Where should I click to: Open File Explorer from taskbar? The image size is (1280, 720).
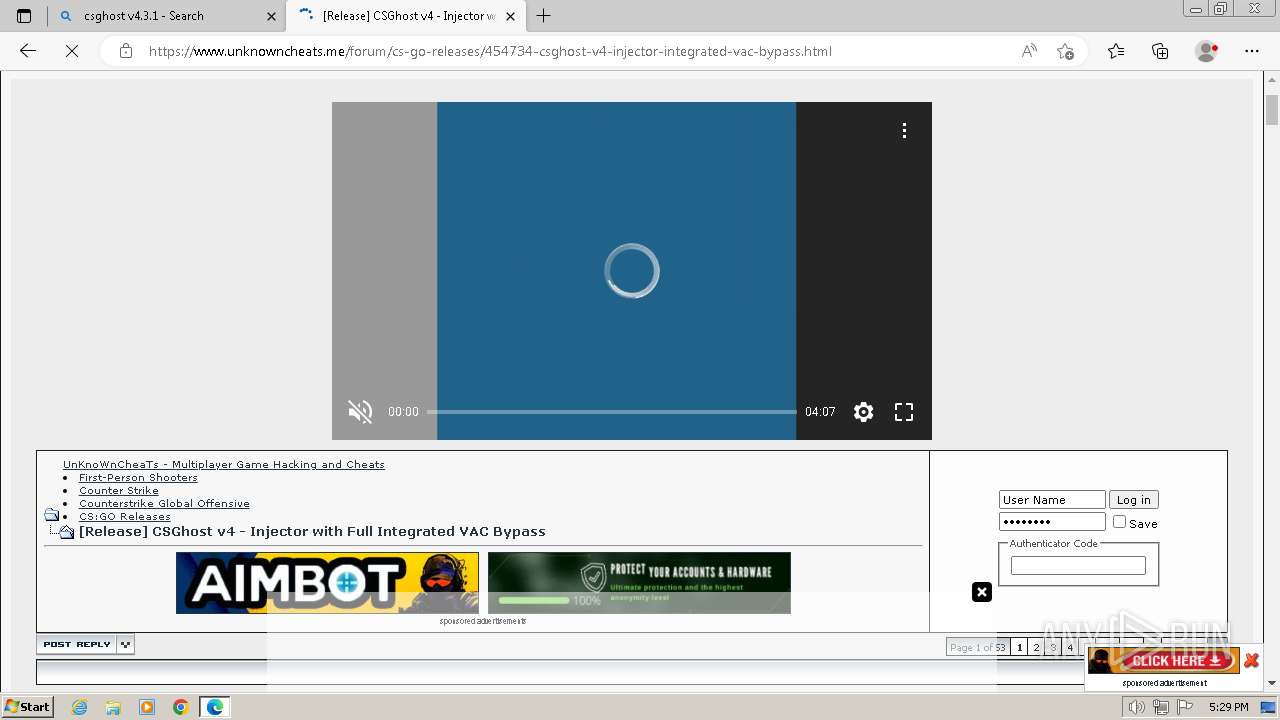pyautogui.click(x=113, y=707)
